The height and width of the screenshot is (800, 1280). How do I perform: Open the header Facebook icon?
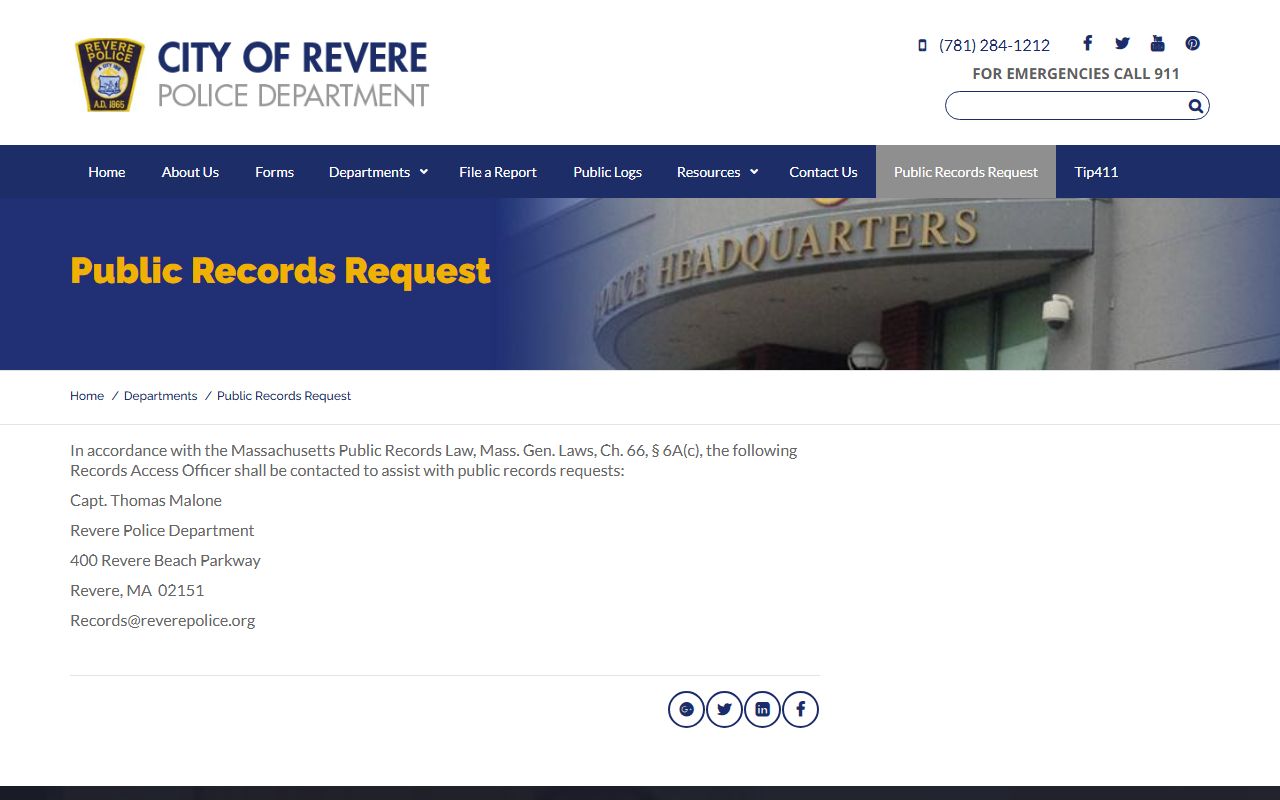(1087, 43)
